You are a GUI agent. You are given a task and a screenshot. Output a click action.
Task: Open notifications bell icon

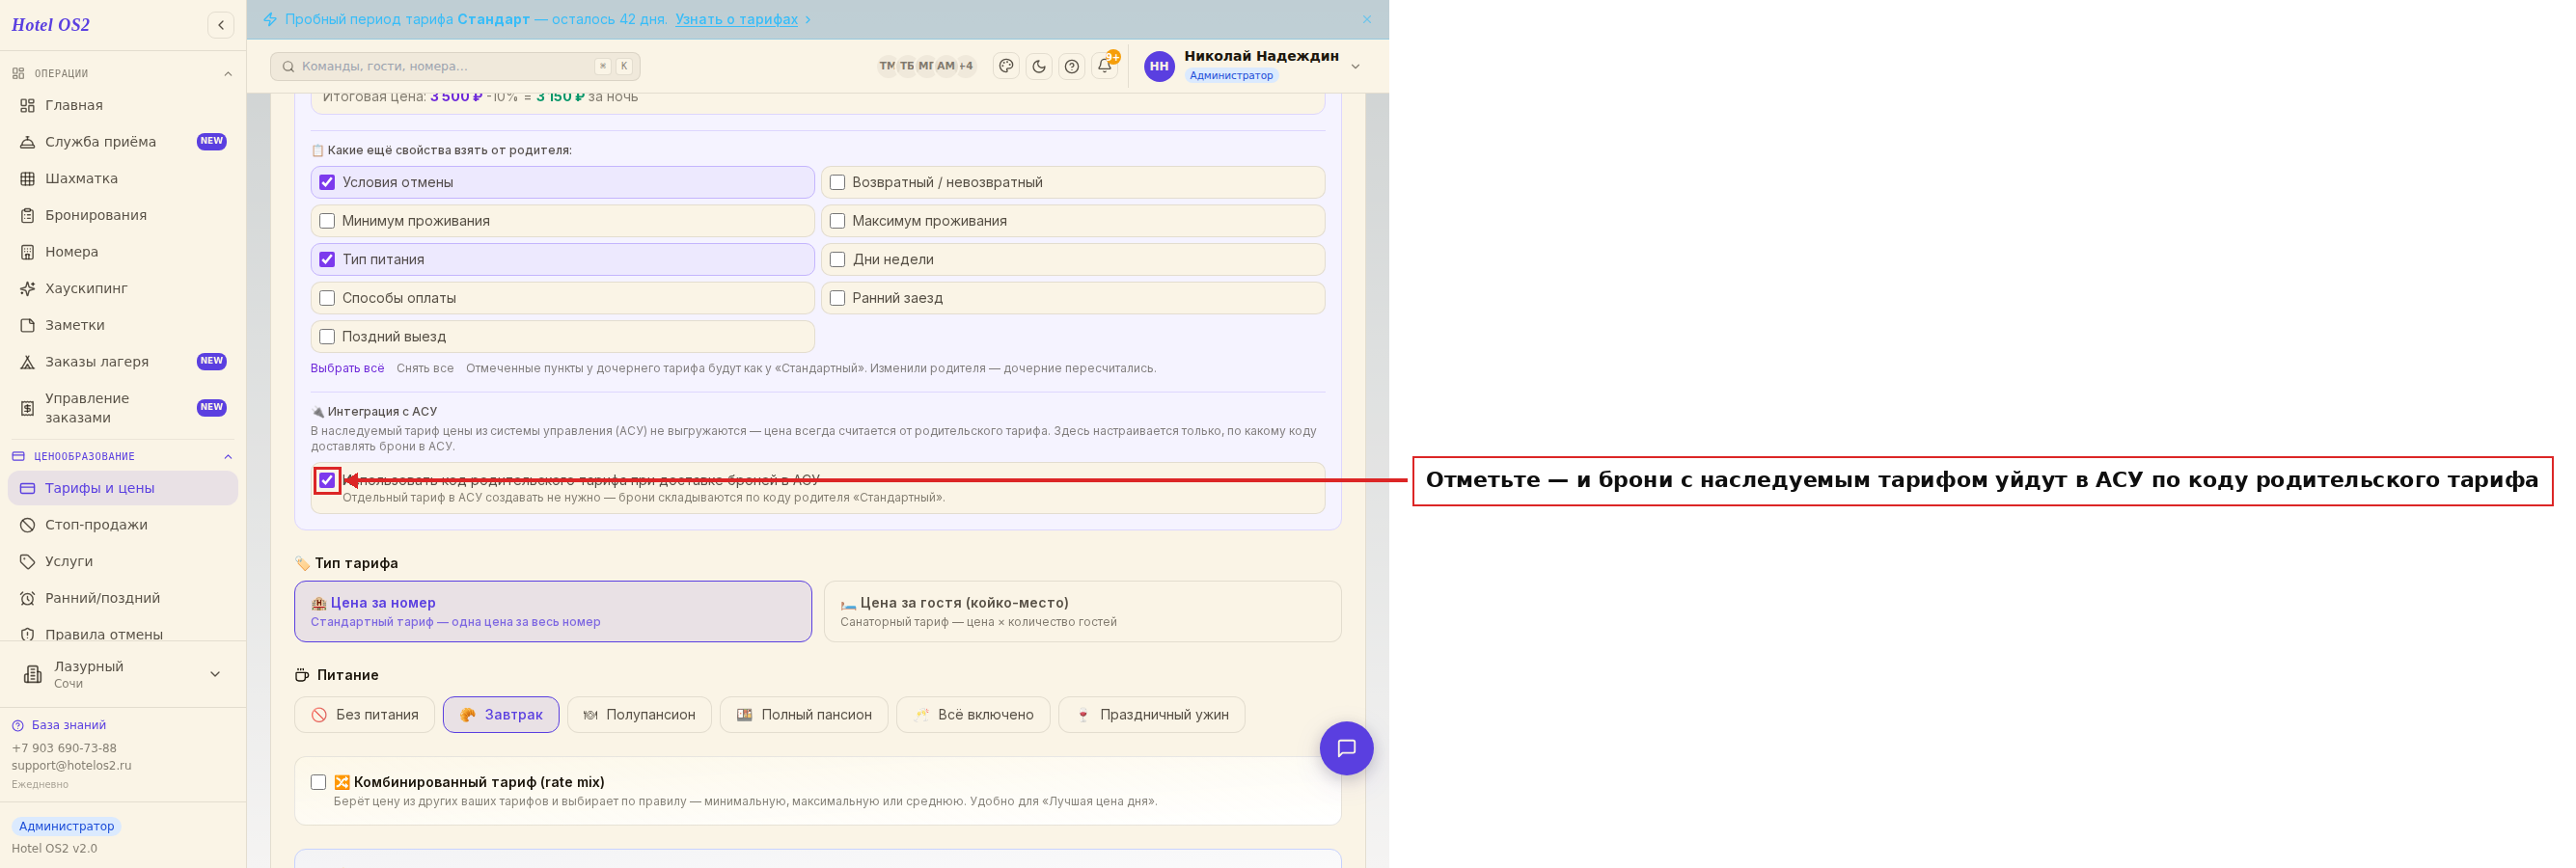(1104, 66)
